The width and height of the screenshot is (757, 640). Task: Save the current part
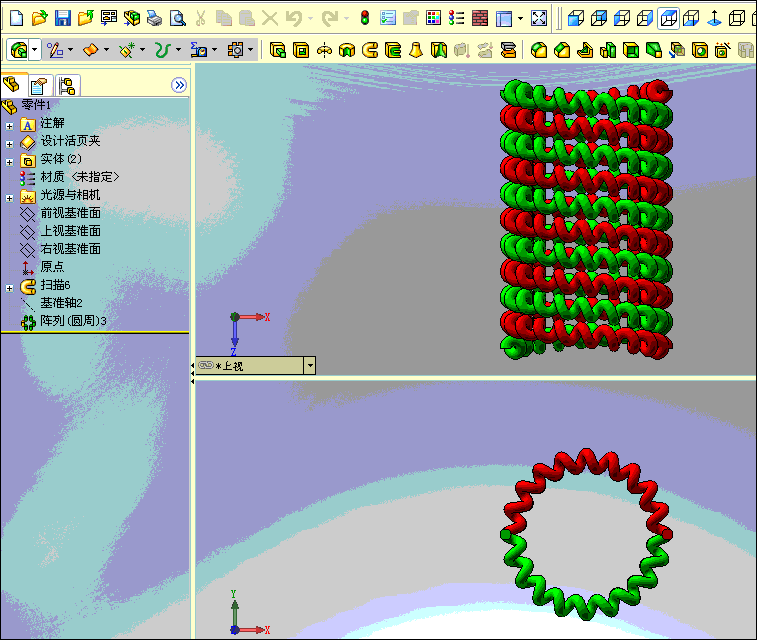63,18
